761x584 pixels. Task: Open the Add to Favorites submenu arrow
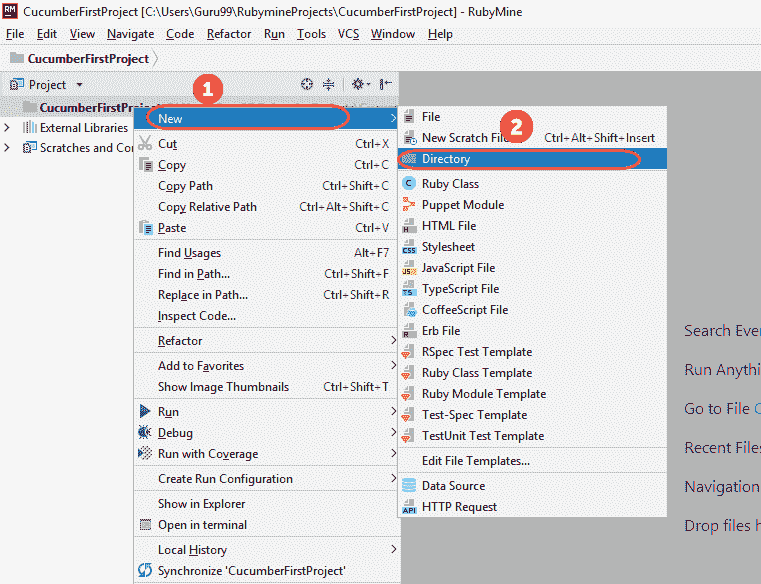coord(394,365)
